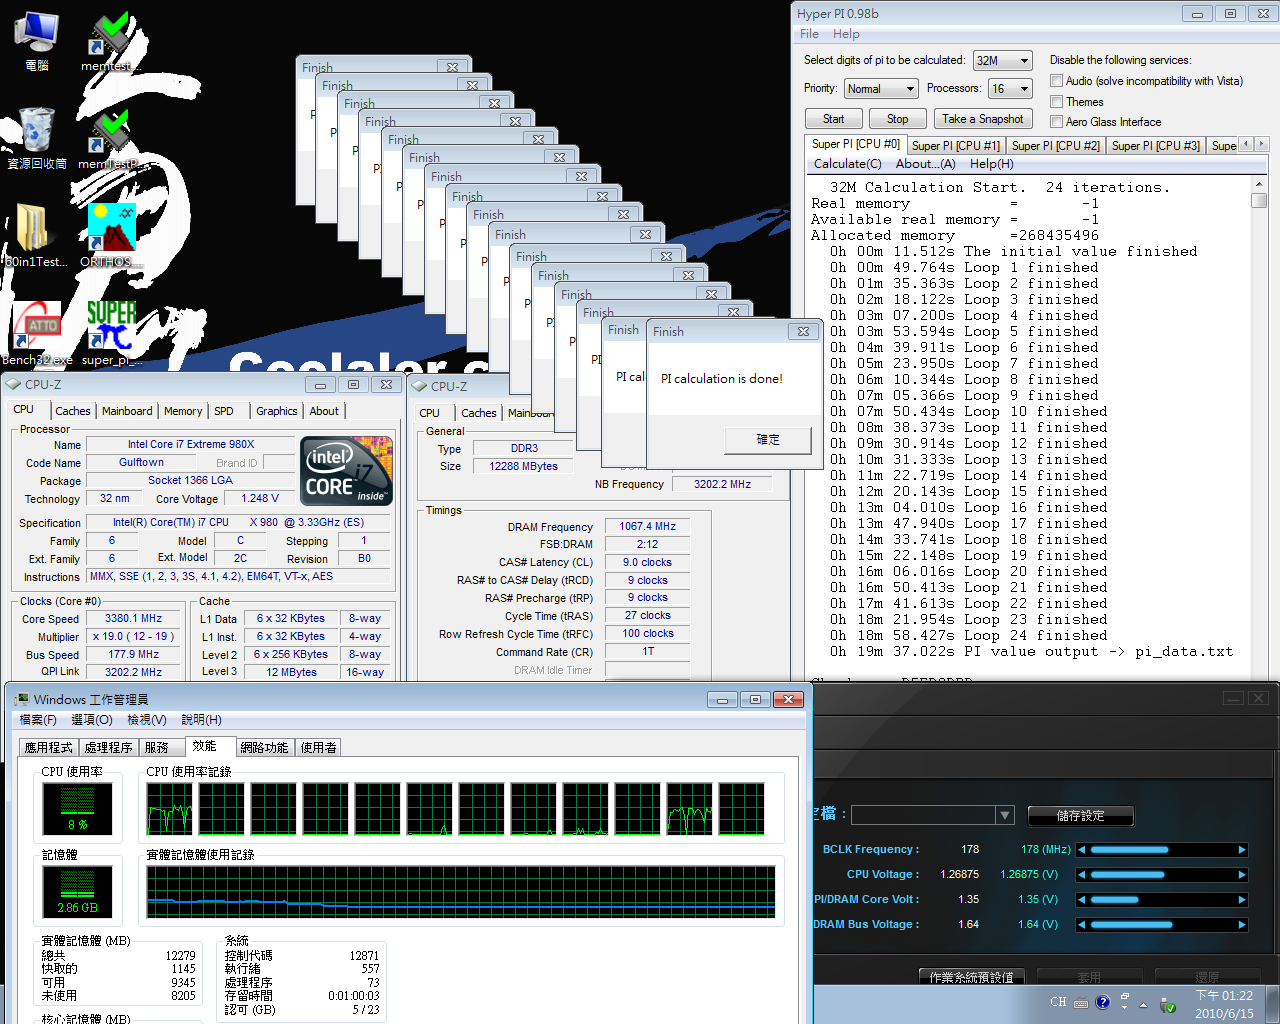Image resolution: width=1280 pixels, height=1024 pixels.
Task: Decrease DRAM Bus Voltage with left arrow
Action: pos(1081,925)
